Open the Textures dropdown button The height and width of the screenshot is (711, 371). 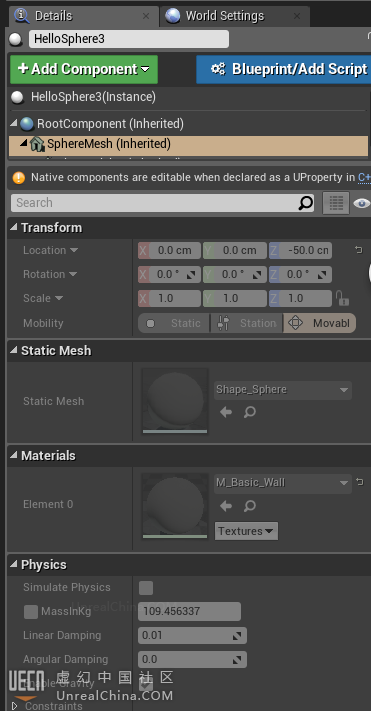[246, 531]
